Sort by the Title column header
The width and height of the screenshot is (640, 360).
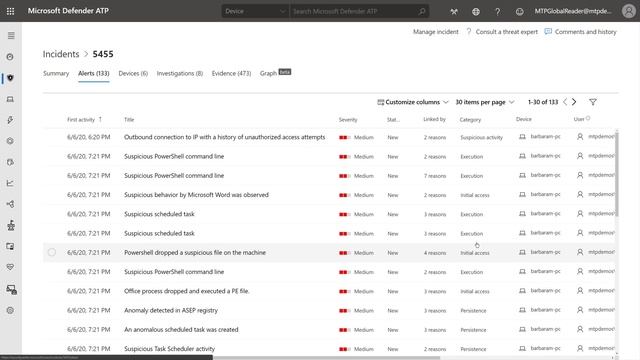129,120
